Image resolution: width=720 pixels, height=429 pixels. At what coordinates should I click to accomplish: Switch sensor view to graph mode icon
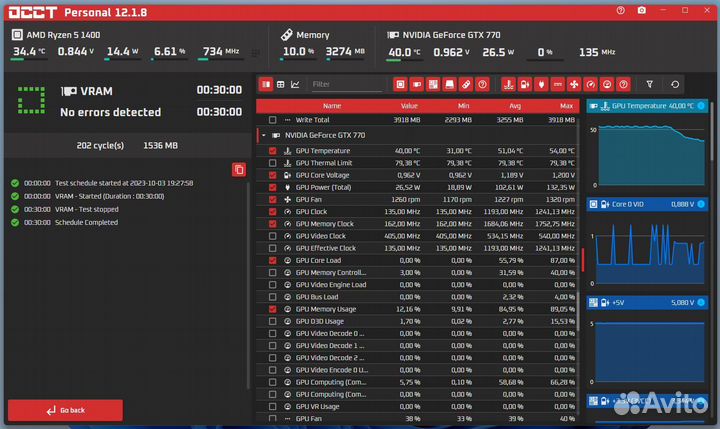295,85
